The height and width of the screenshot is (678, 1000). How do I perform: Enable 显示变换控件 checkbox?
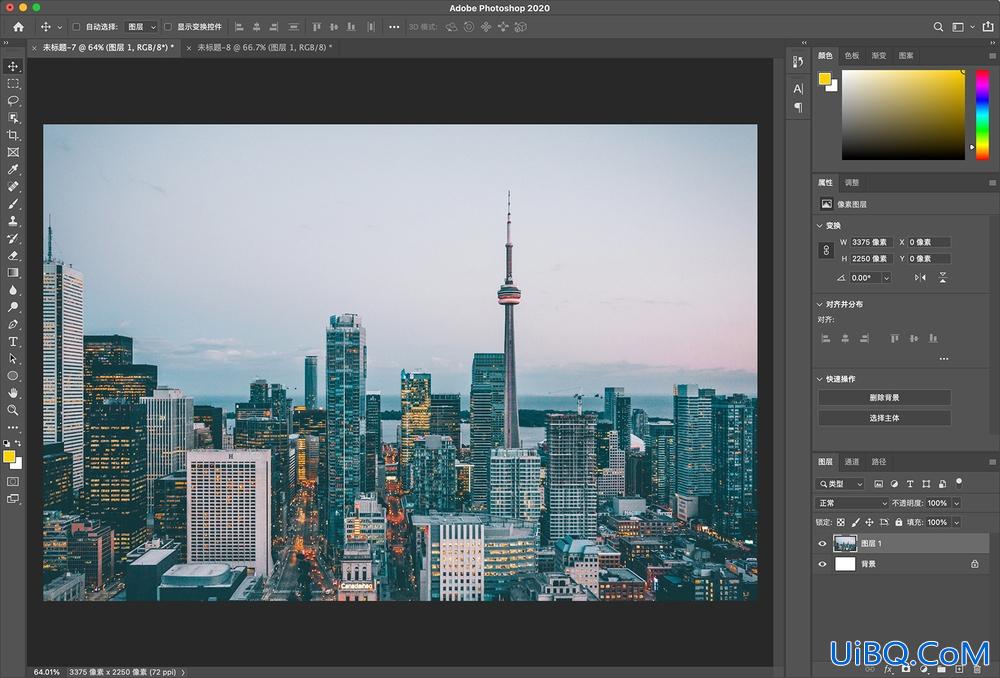[x=168, y=27]
